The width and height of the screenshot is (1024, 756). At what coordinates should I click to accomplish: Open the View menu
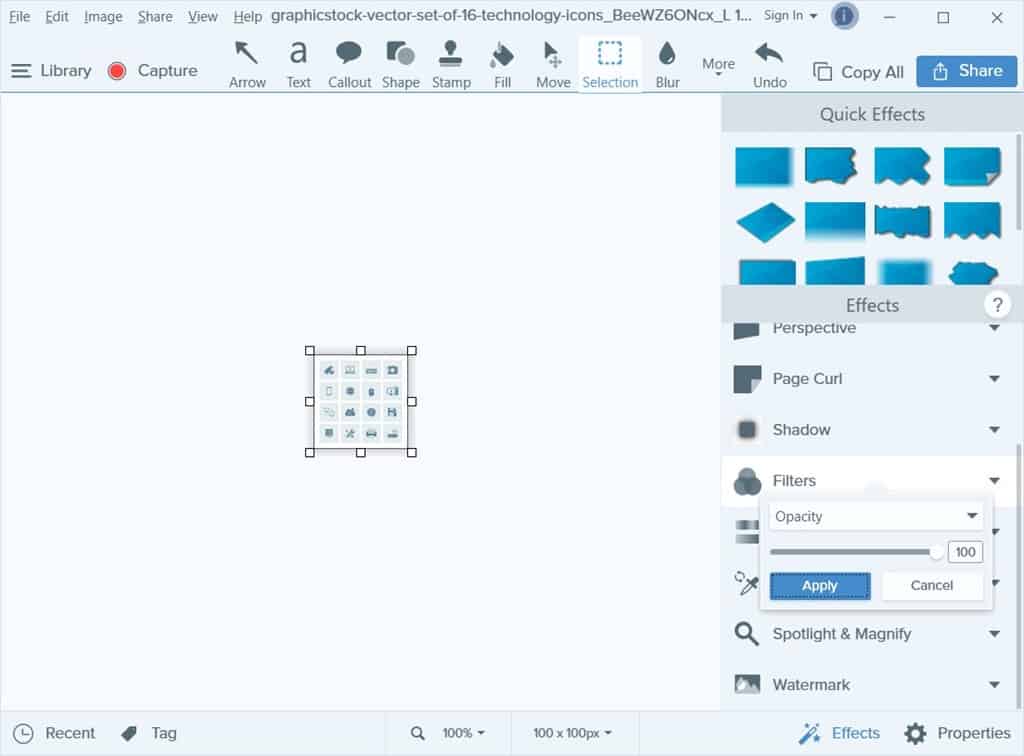coord(202,16)
